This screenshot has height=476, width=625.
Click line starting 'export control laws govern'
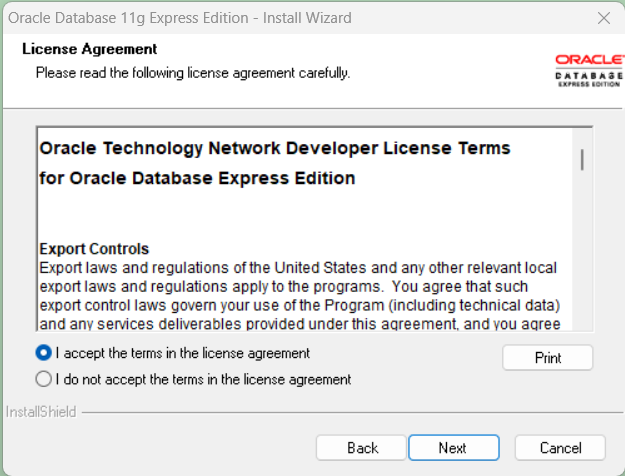tap(300, 305)
